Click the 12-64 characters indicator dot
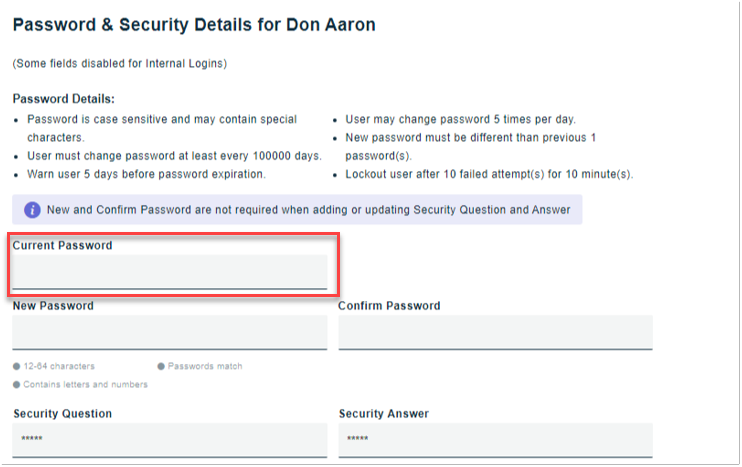Screen dimensions: 742x467 pyautogui.click(x=17, y=366)
